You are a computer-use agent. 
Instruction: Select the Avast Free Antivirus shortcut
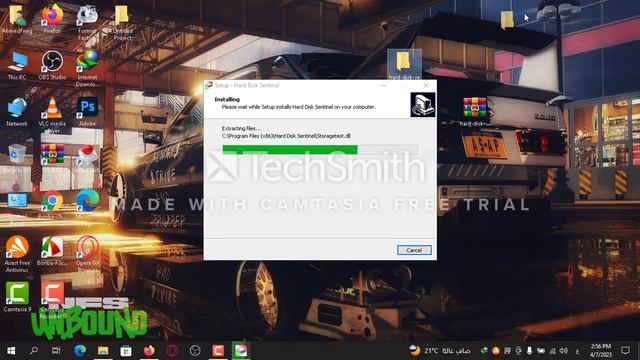17,254
